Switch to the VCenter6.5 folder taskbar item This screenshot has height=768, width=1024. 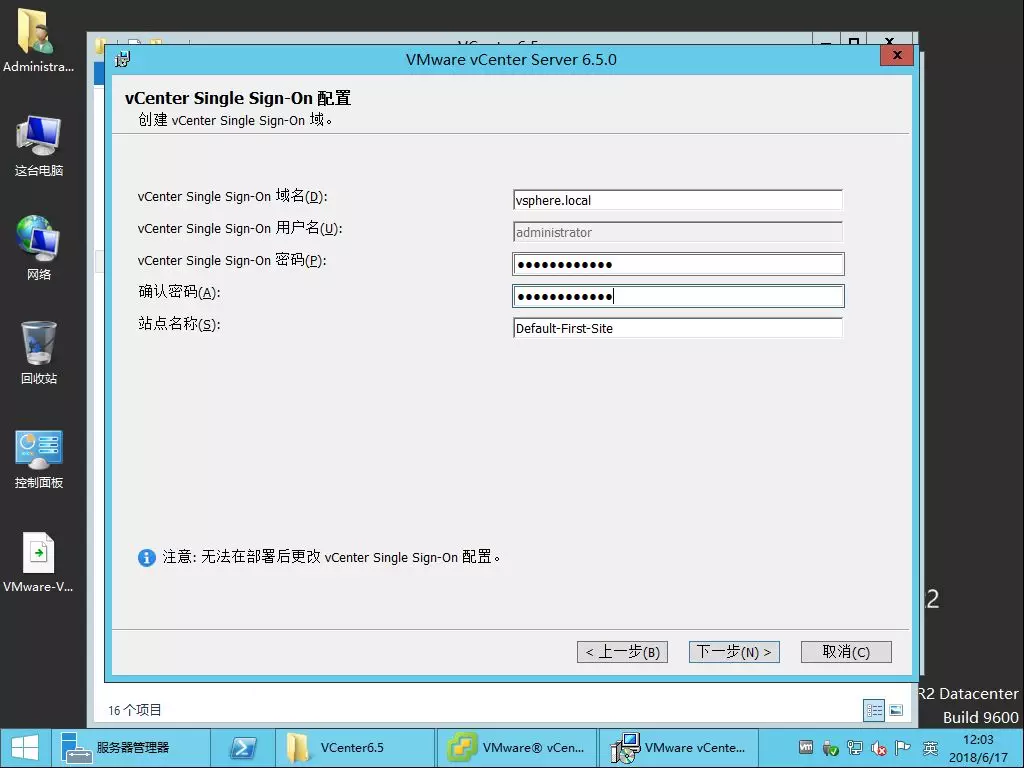click(355, 748)
